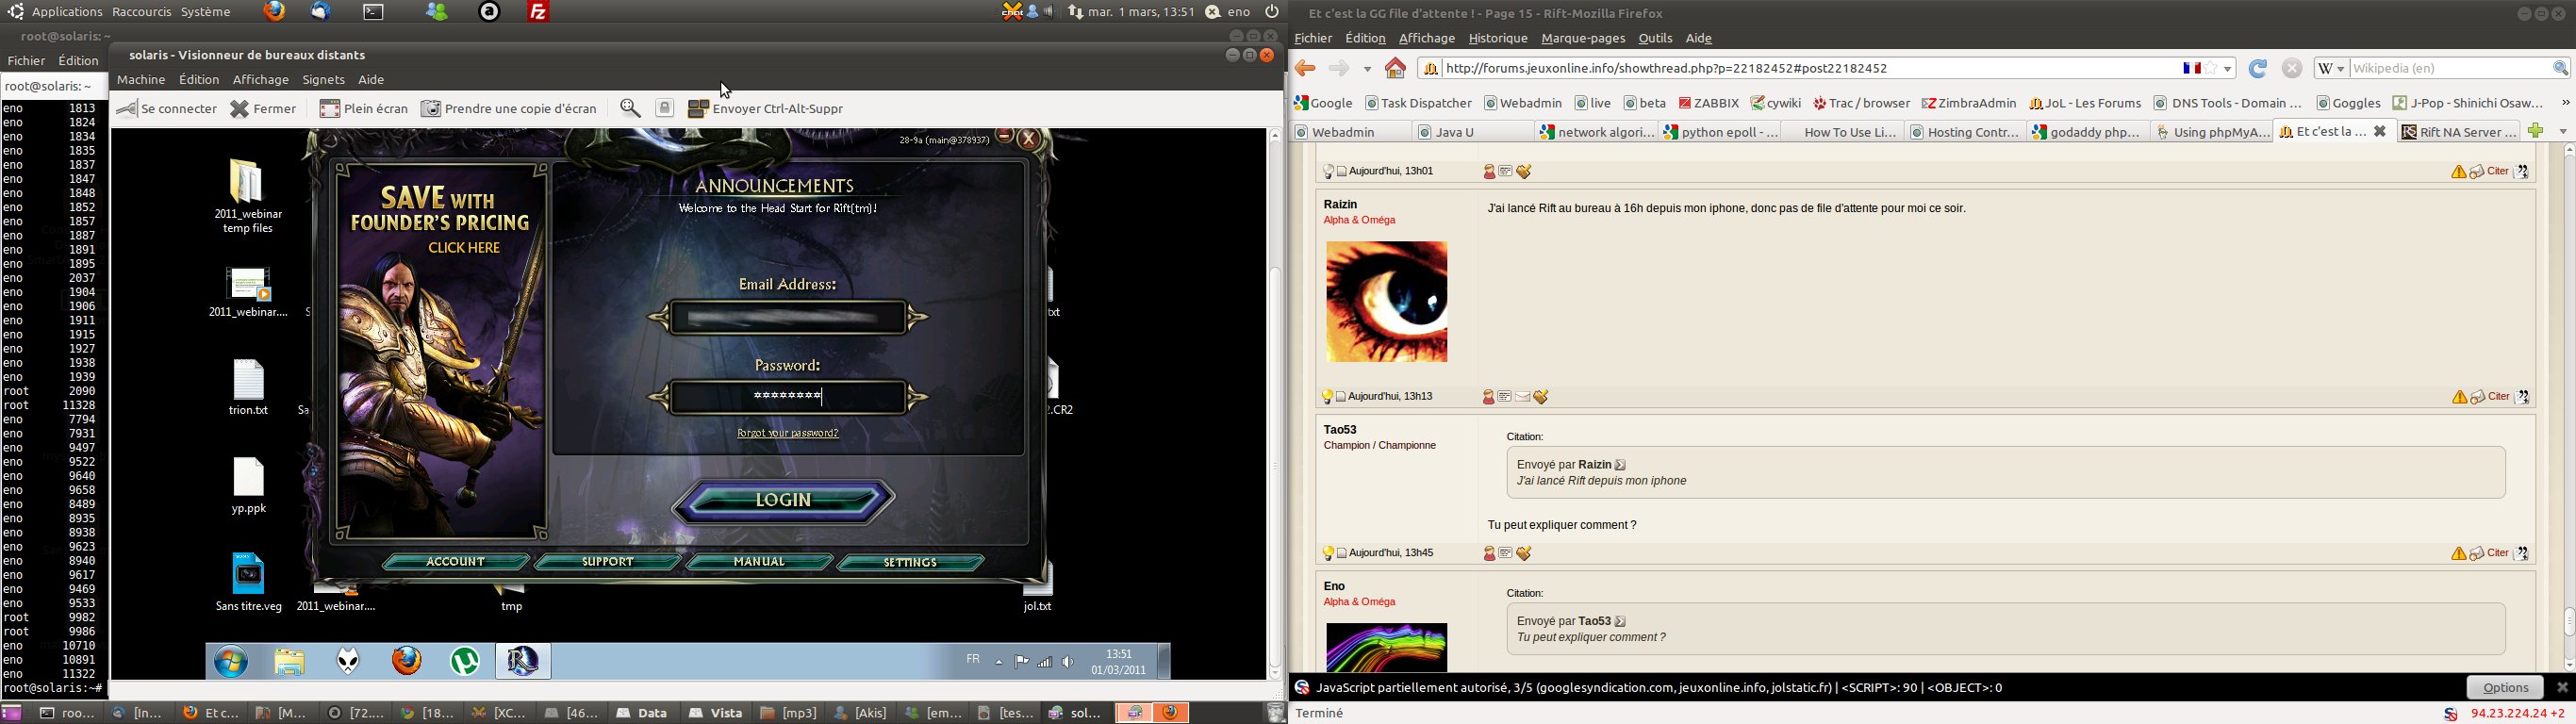Screen dimensions: 2576x724
Task: Toggle the read-only lock in the remote desktop toolbar
Action: tap(665, 108)
